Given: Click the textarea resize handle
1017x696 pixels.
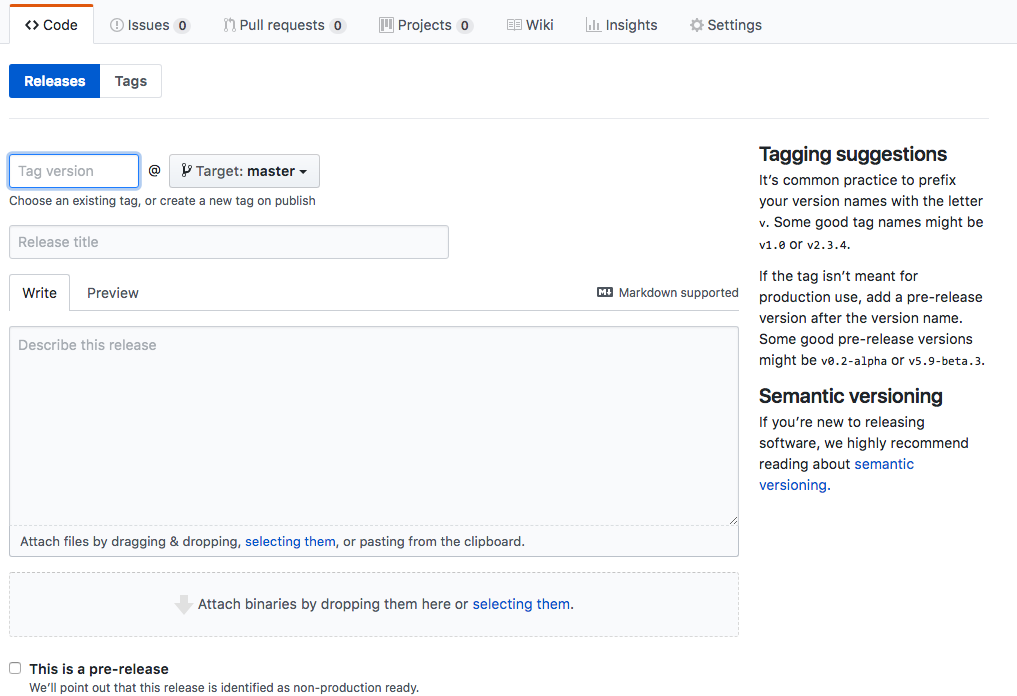Looking at the screenshot, I should click(733, 520).
